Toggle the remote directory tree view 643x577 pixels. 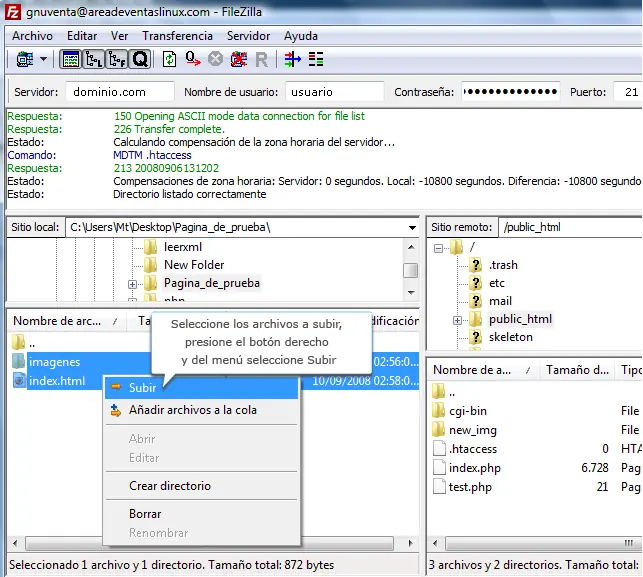(116, 60)
